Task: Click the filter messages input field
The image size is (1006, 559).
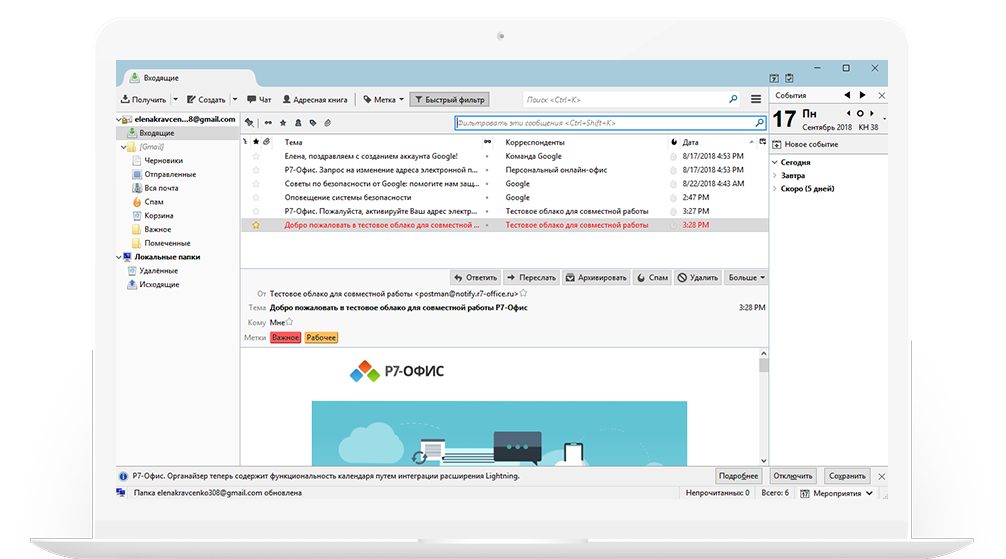Action: (603, 123)
